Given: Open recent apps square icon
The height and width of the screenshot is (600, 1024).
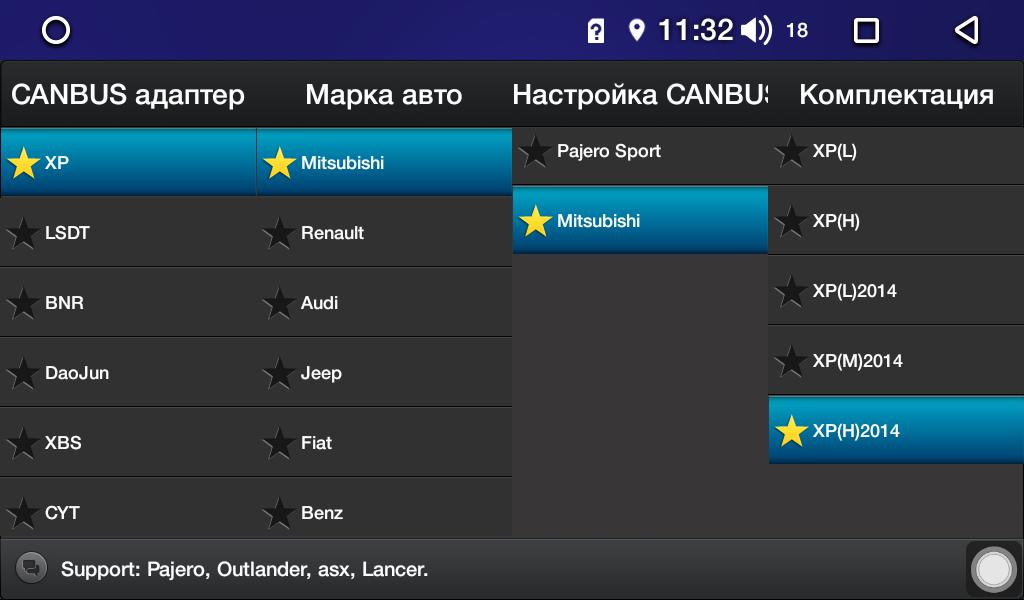Looking at the screenshot, I should (x=866, y=30).
